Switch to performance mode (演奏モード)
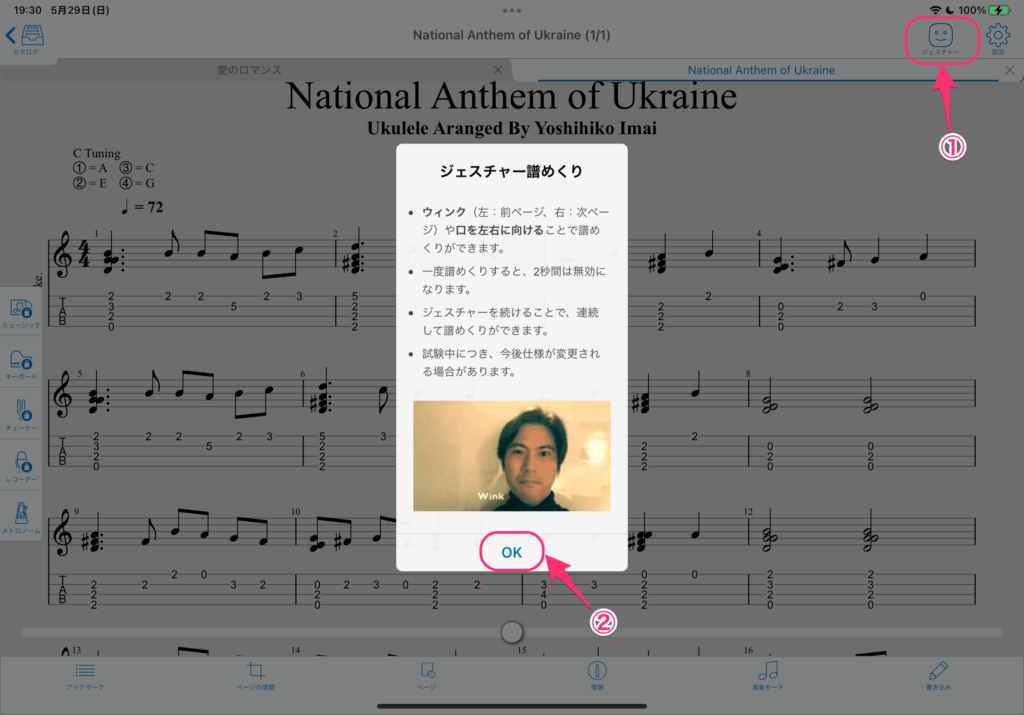The image size is (1024, 715). (x=767, y=675)
